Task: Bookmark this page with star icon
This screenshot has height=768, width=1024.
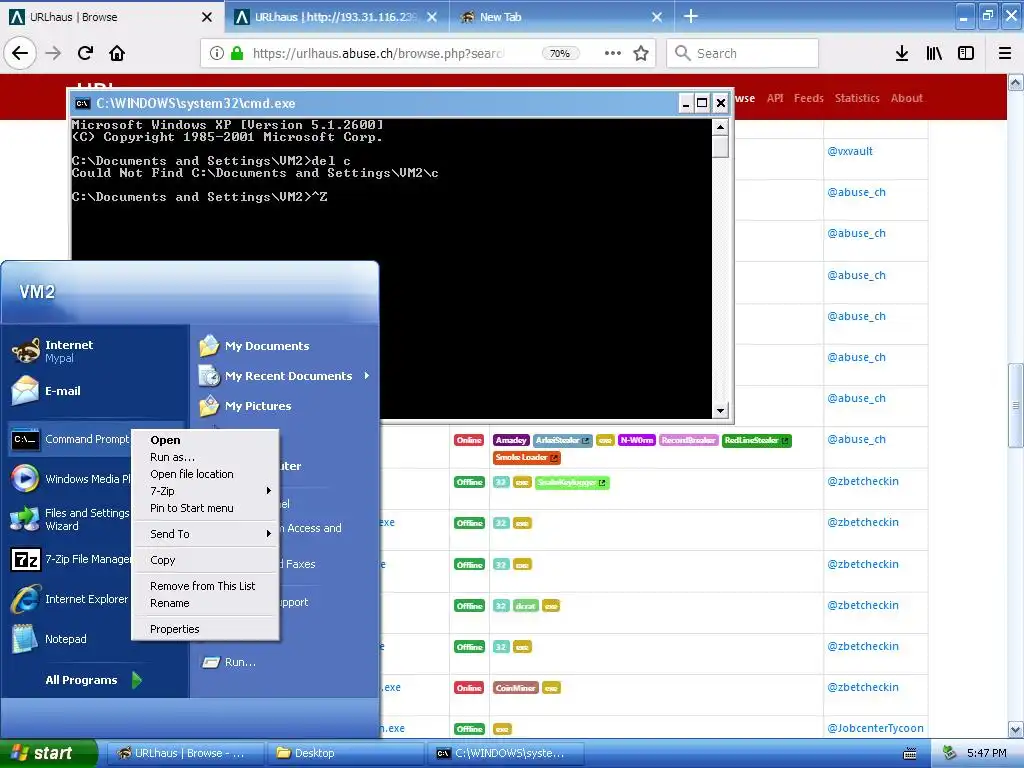Action: tap(641, 53)
